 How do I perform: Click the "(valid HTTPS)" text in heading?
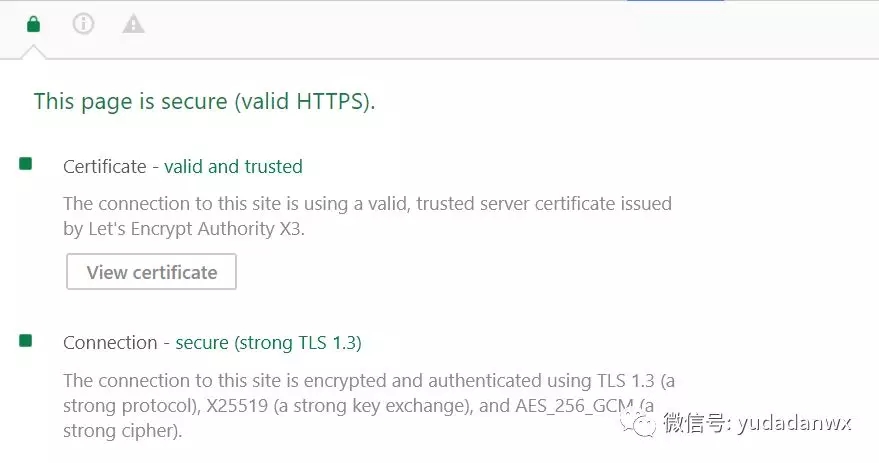tap(304, 101)
